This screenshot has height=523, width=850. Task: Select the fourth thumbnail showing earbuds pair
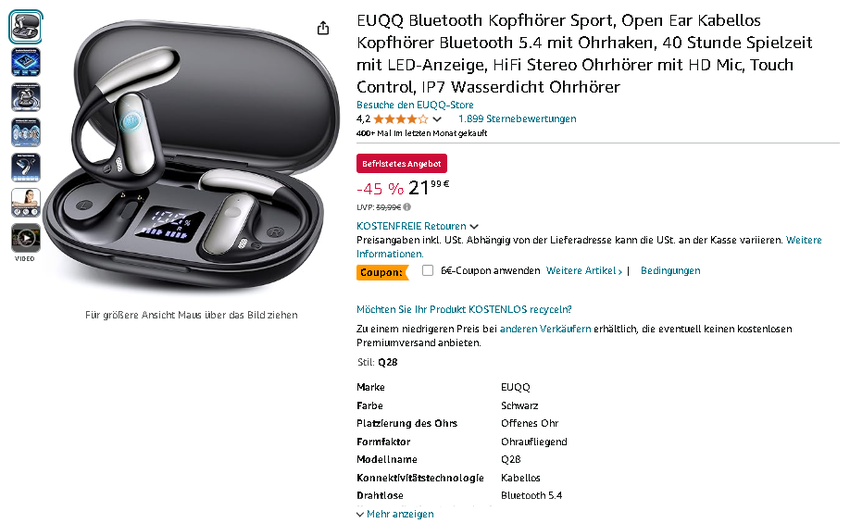(x=25, y=132)
